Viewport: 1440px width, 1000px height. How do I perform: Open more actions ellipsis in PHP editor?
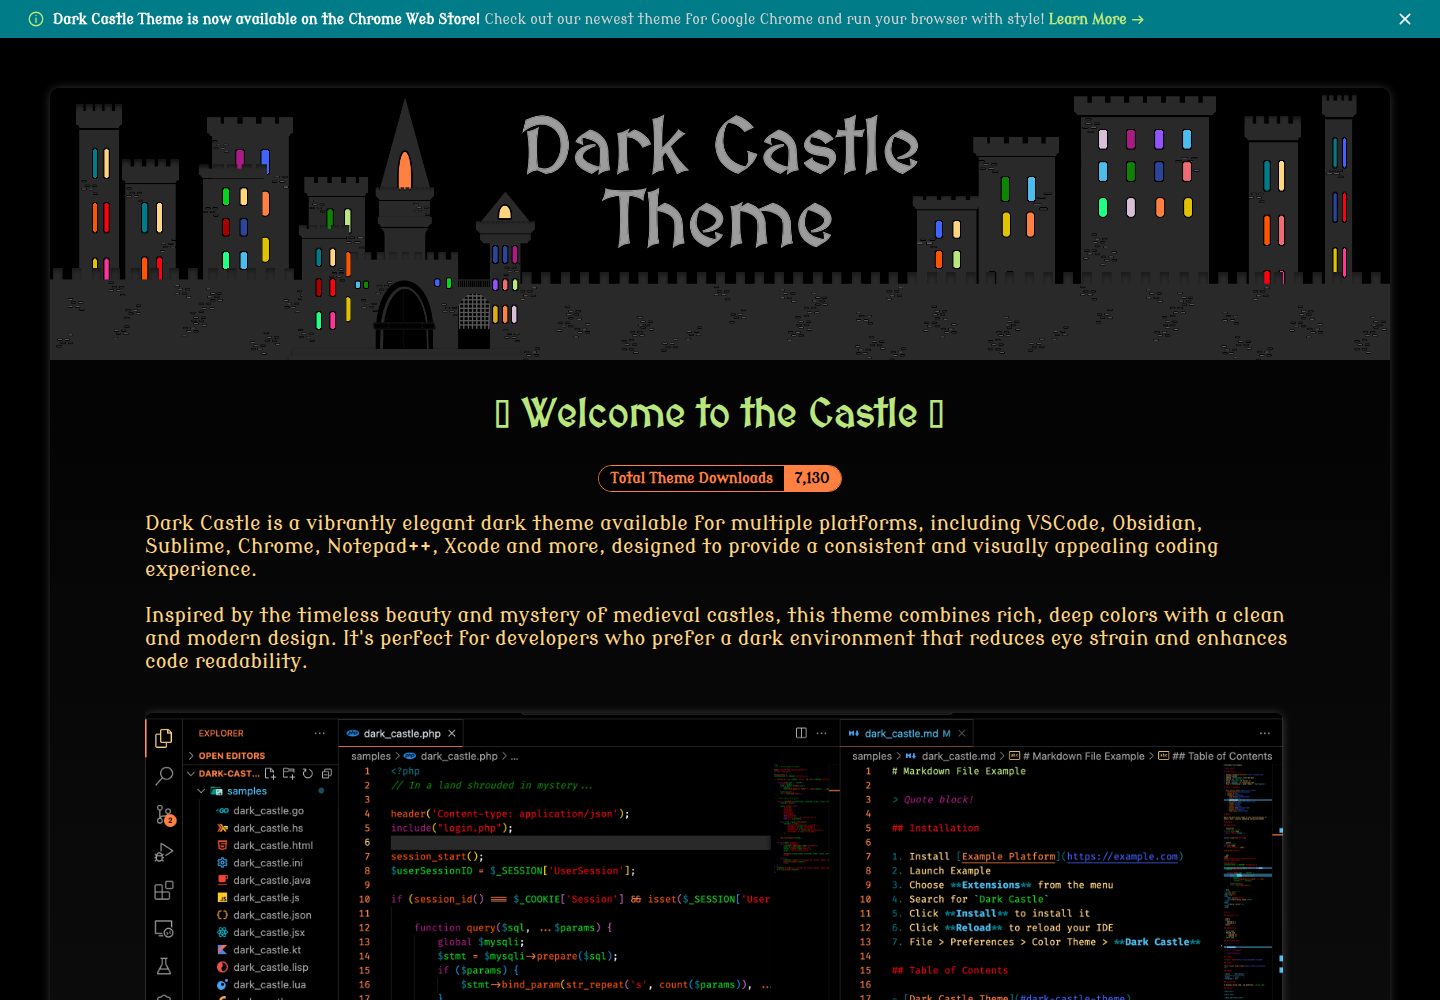click(x=822, y=733)
